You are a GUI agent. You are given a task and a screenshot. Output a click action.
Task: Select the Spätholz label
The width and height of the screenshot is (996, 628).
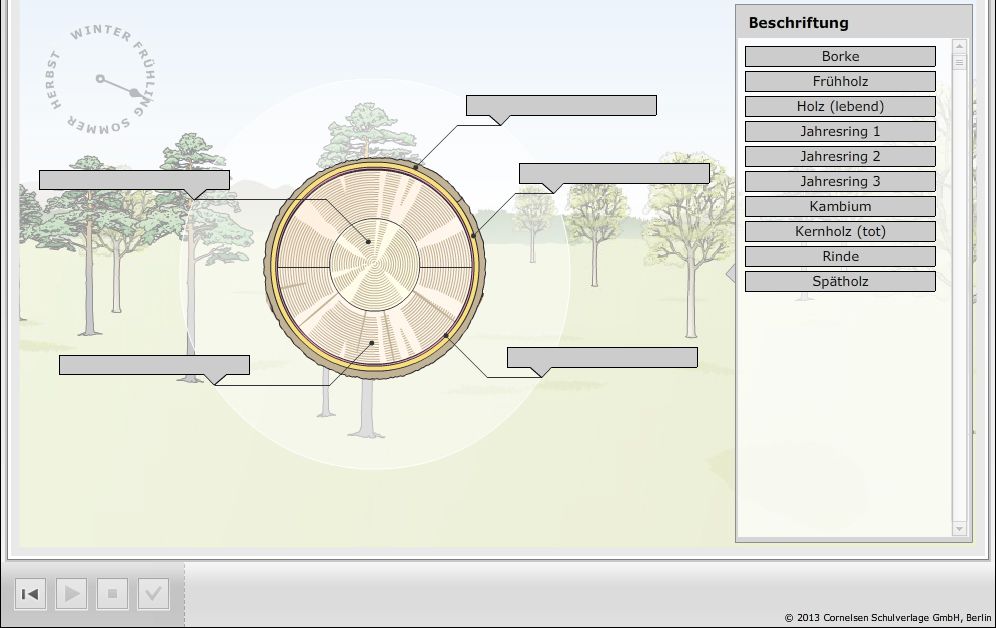pos(840,282)
